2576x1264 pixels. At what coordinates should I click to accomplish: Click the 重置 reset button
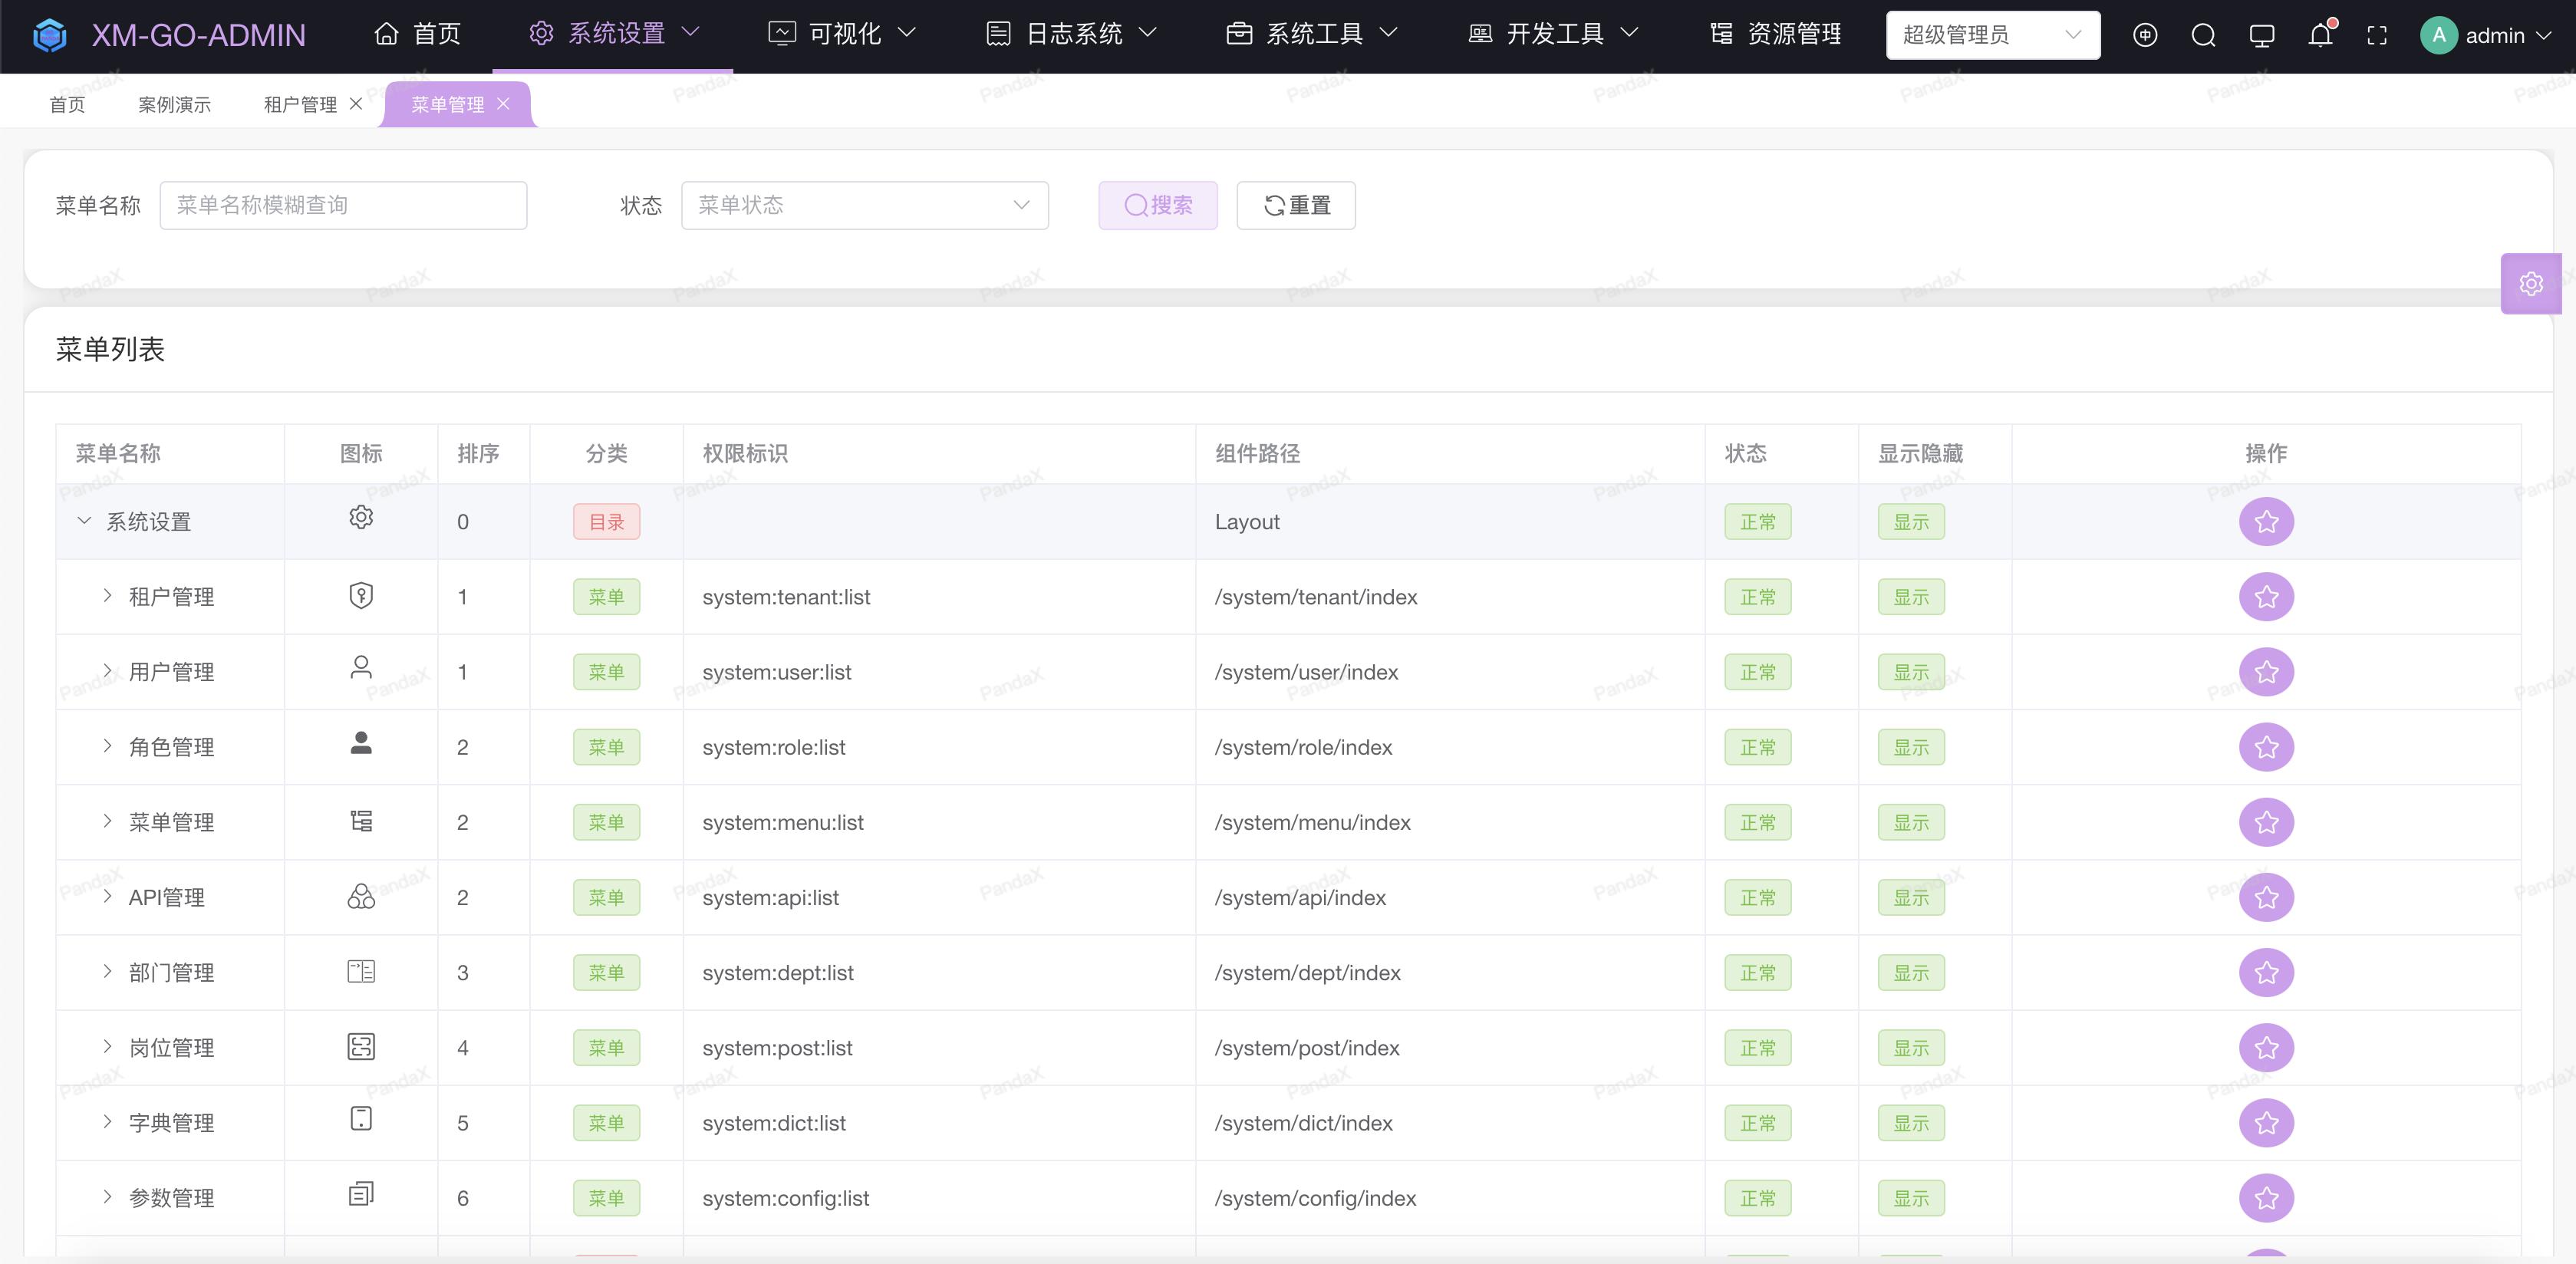(x=1295, y=205)
